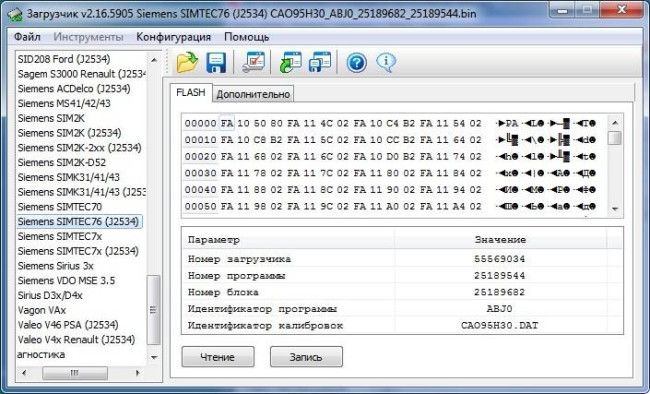The height and width of the screenshot is (394, 650).
Task: Open the settings checklist tool icon
Action: (x=253, y=63)
